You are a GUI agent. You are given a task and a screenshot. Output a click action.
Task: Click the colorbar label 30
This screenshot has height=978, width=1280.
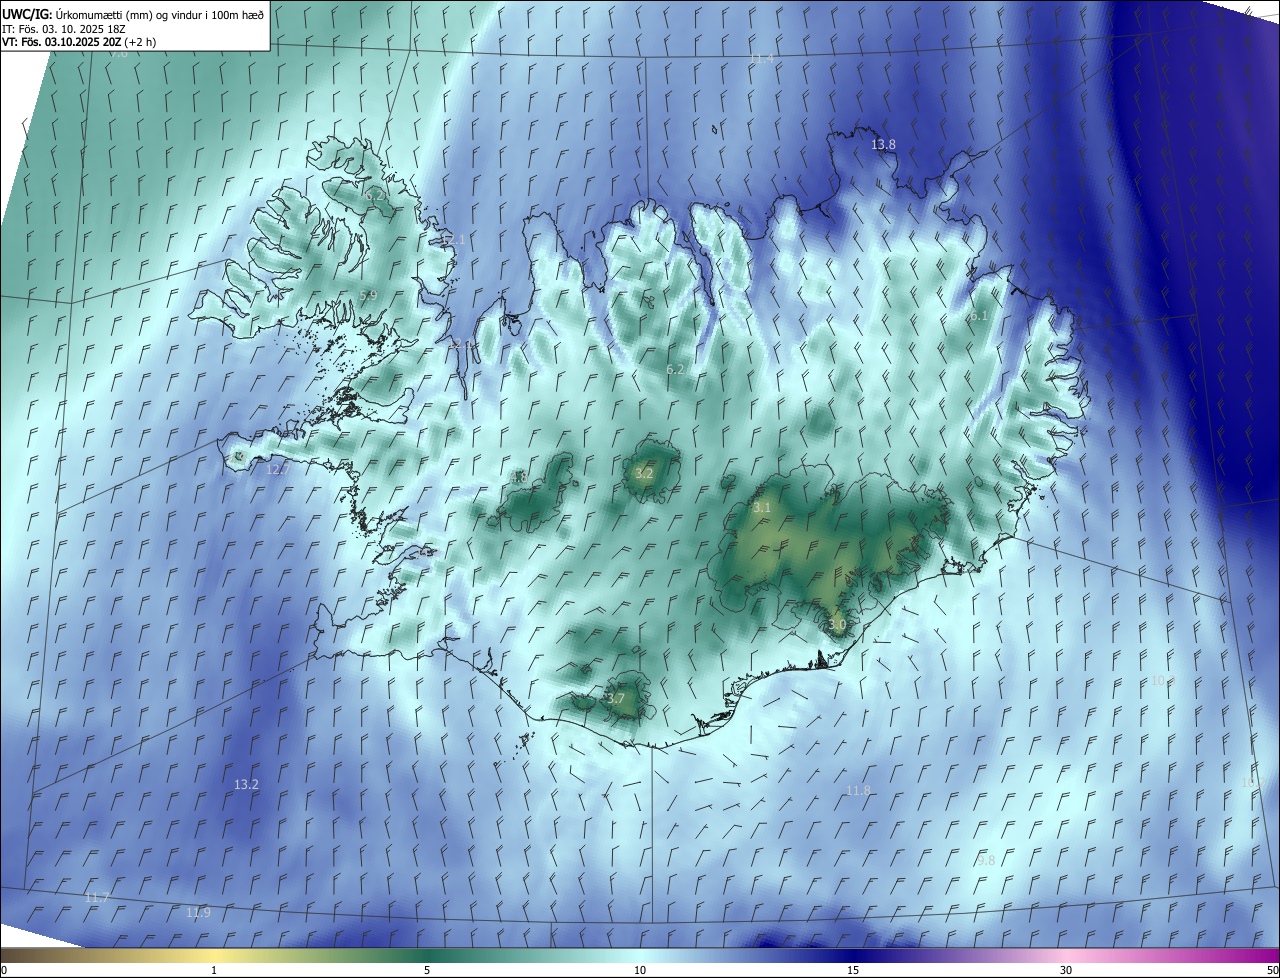point(1066,970)
